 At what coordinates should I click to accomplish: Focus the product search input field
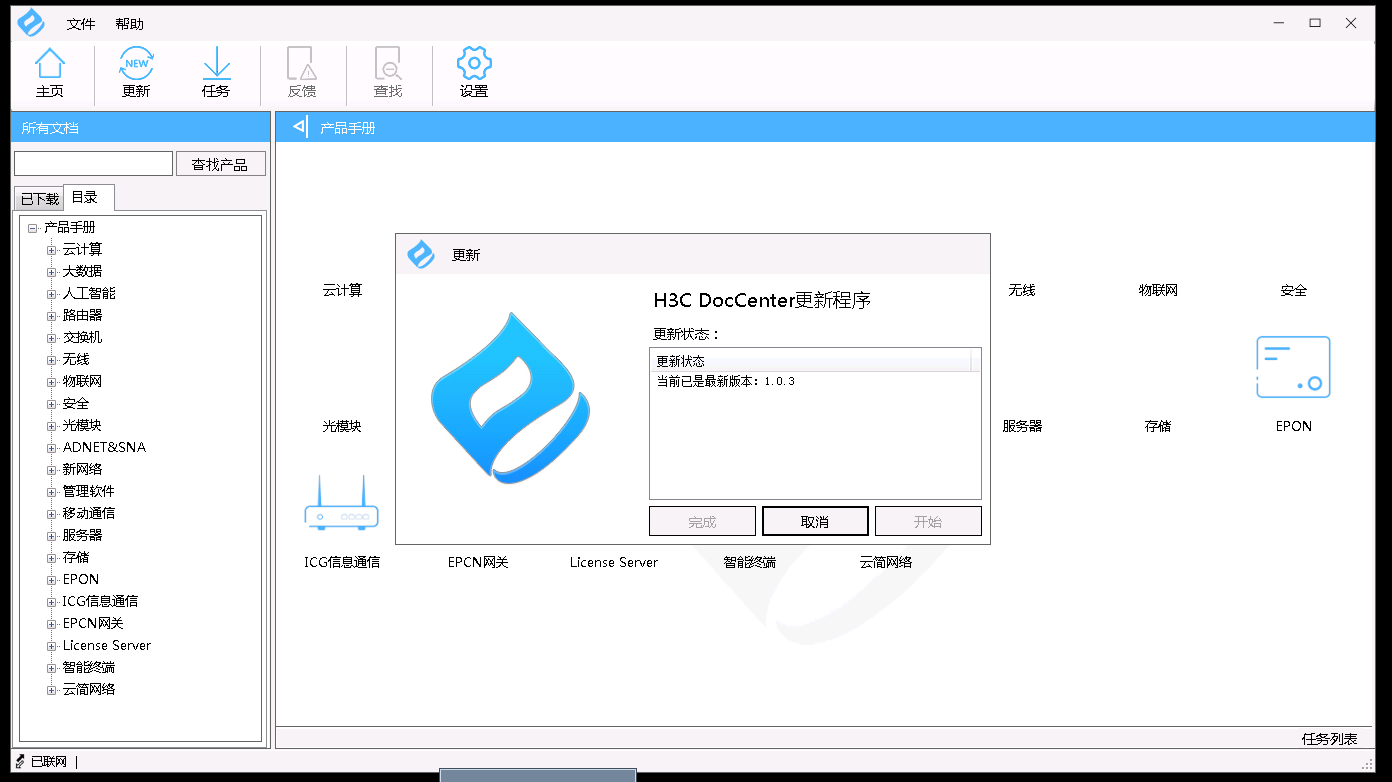pyautogui.click(x=93, y=164)
